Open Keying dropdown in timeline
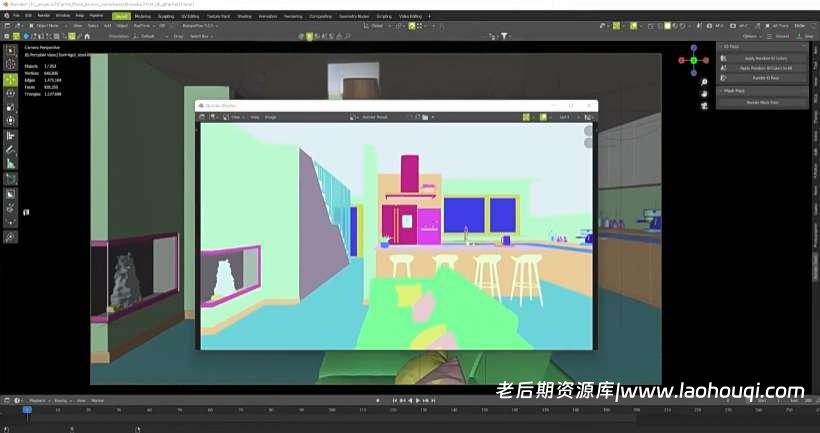This screenshot has height=433, width=820. [x=63, y=401]
